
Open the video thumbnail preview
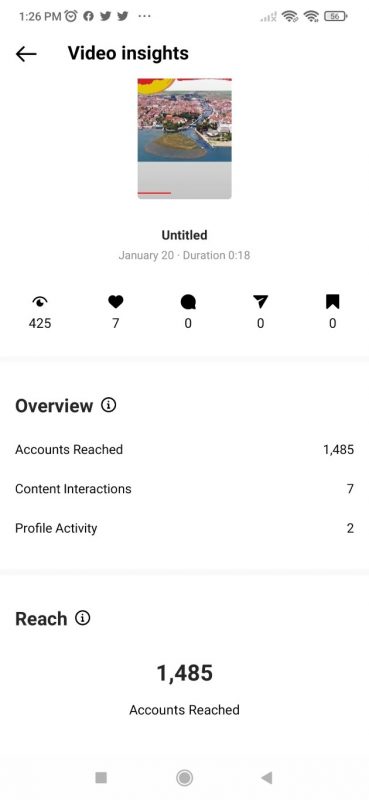point(184,138)
